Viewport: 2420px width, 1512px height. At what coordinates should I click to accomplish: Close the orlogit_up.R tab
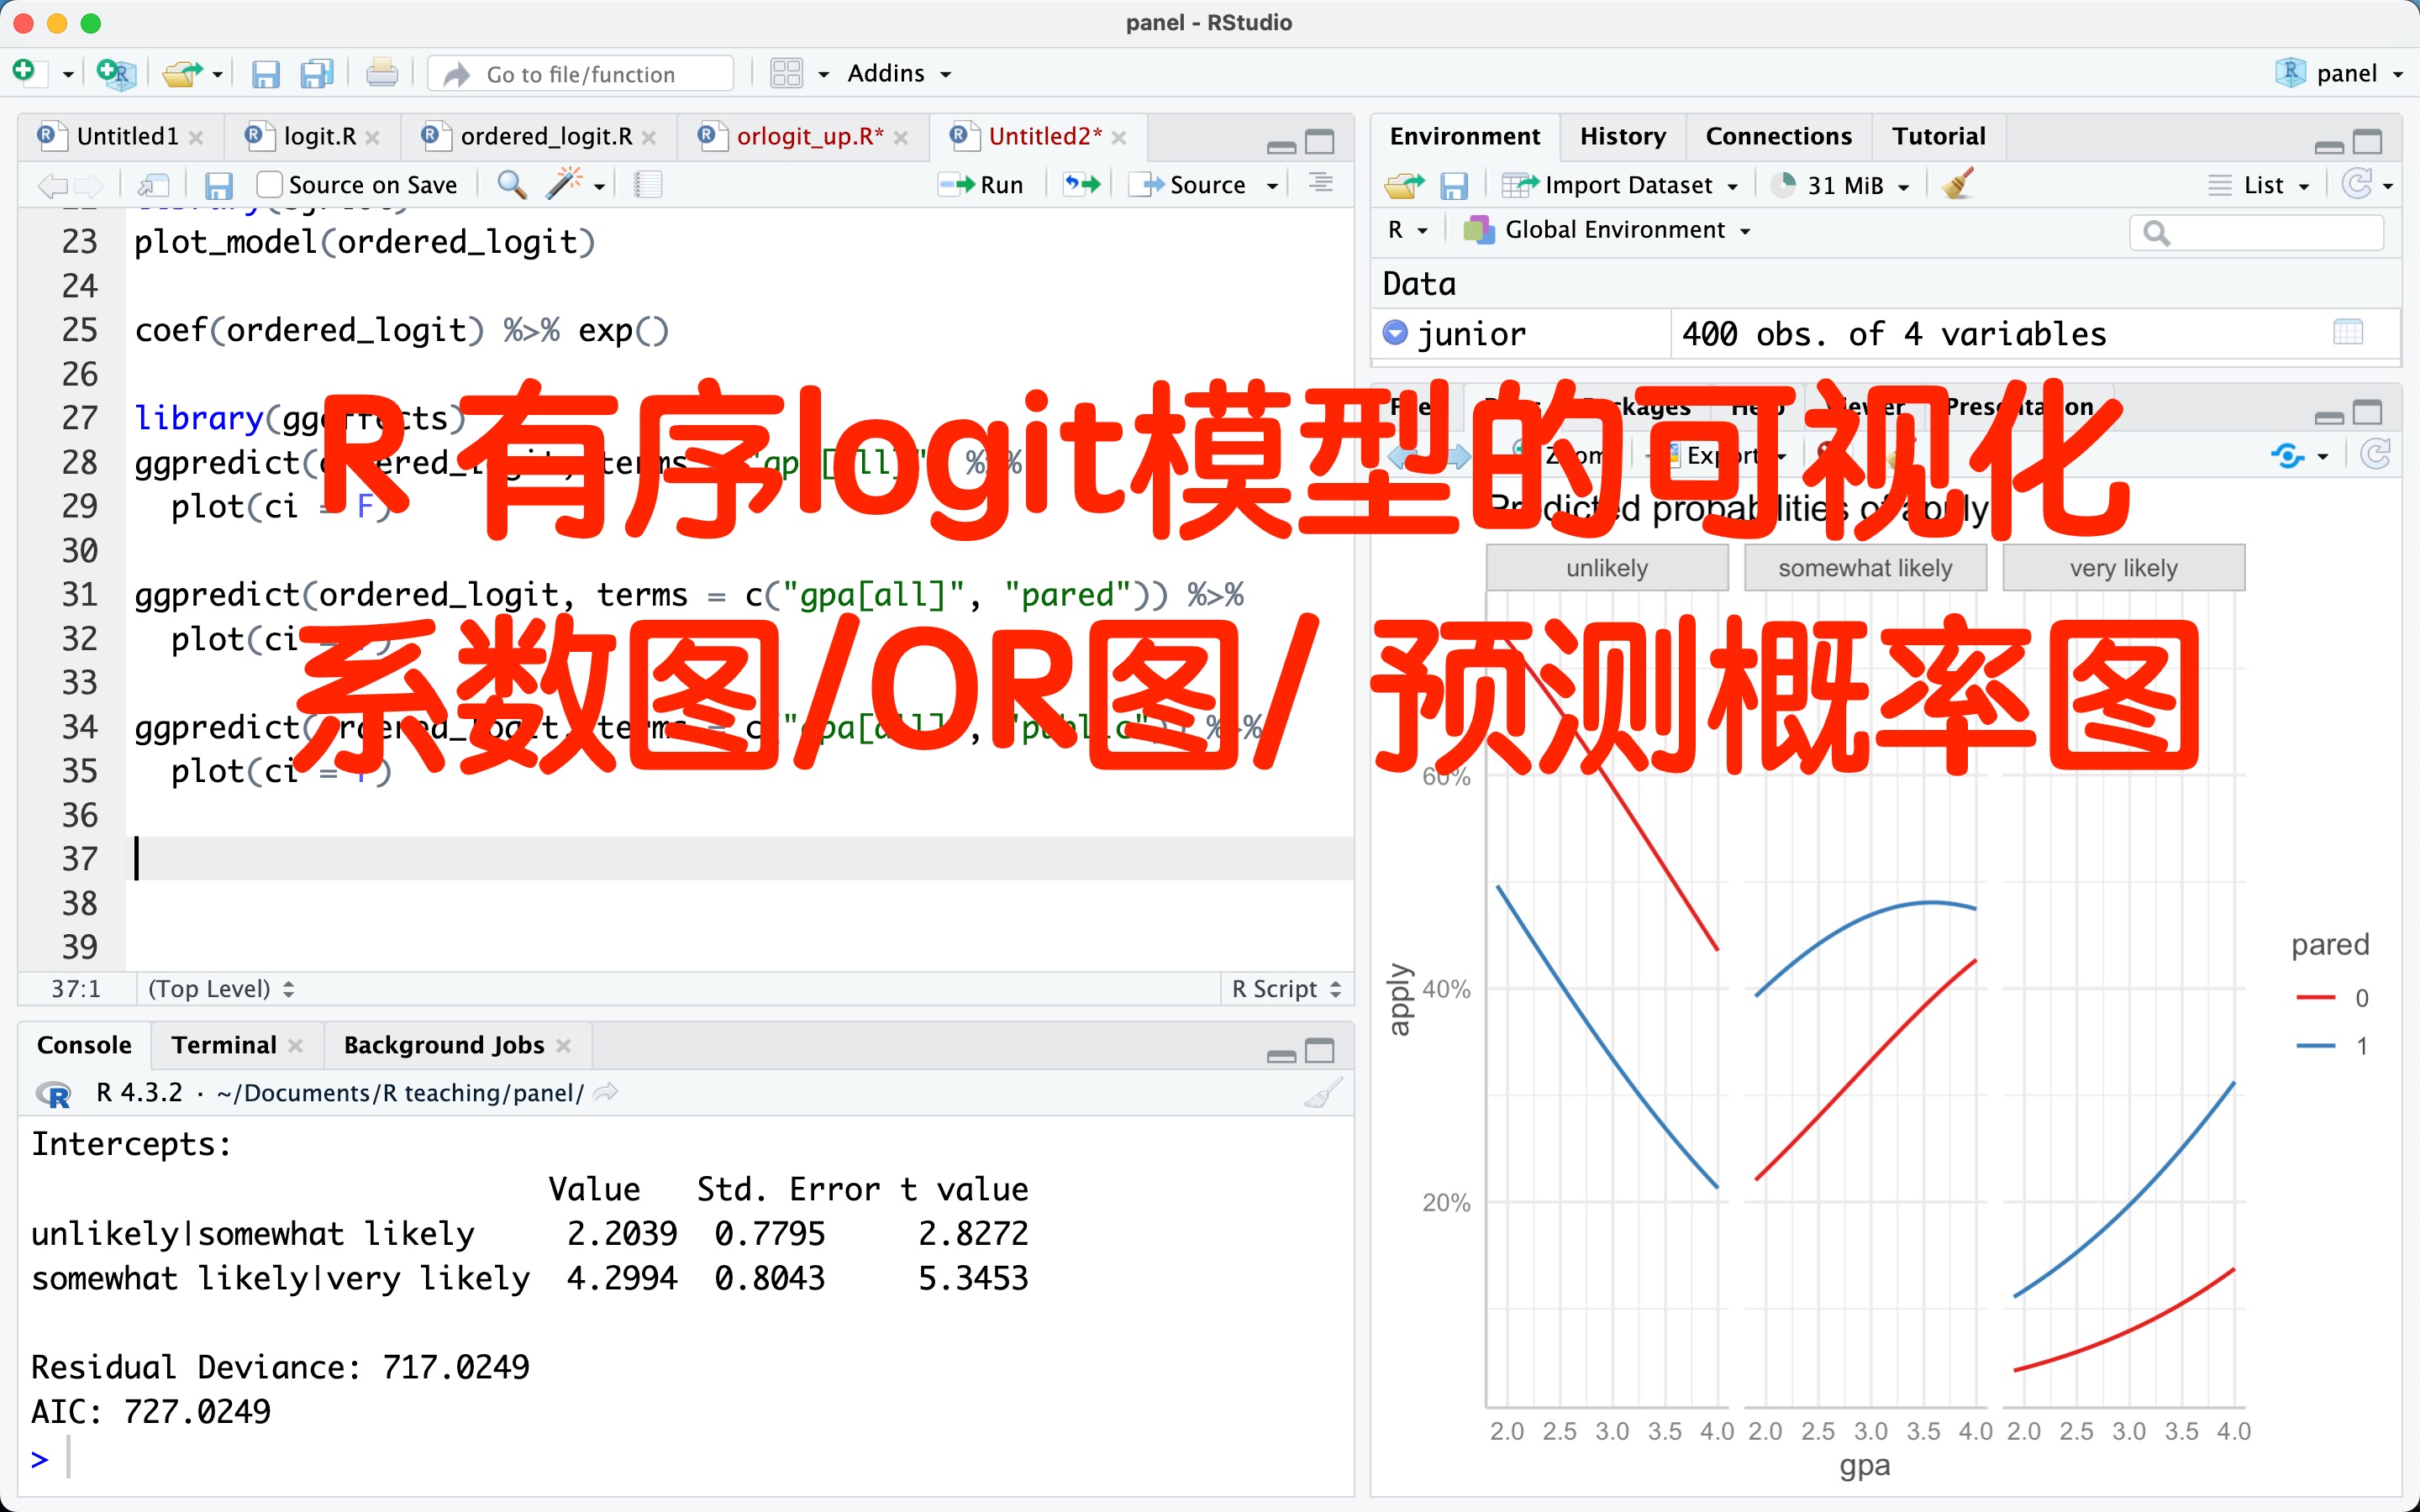coord(901,138)
